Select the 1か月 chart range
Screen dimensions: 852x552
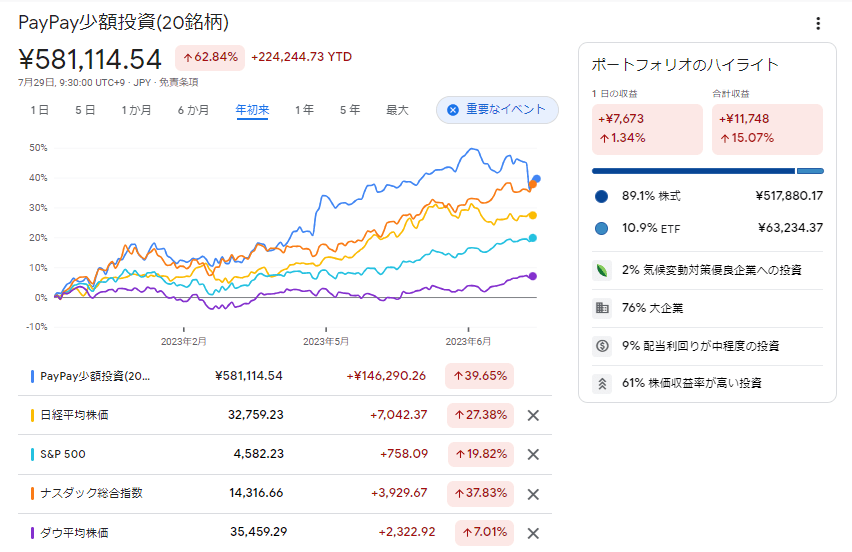point(136,110)
